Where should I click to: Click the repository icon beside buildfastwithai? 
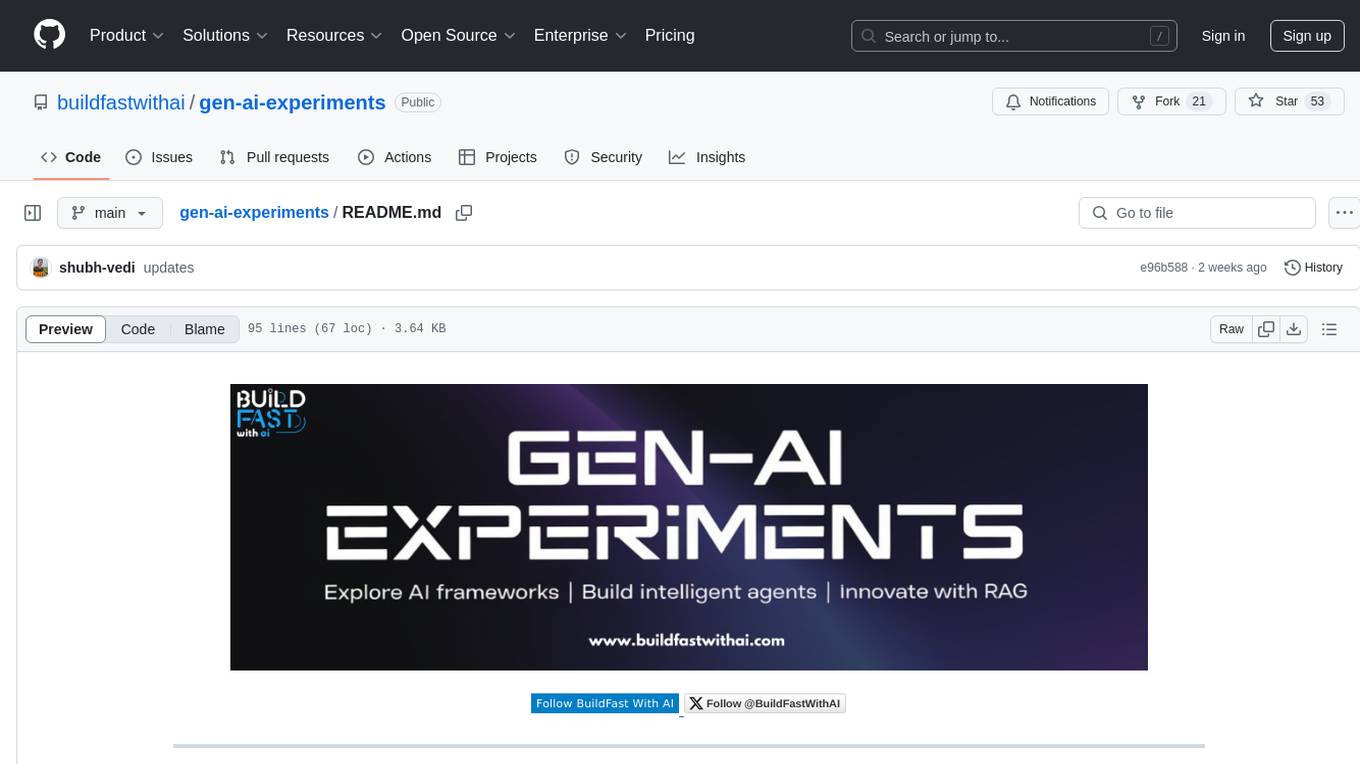[x=41, y=102]
